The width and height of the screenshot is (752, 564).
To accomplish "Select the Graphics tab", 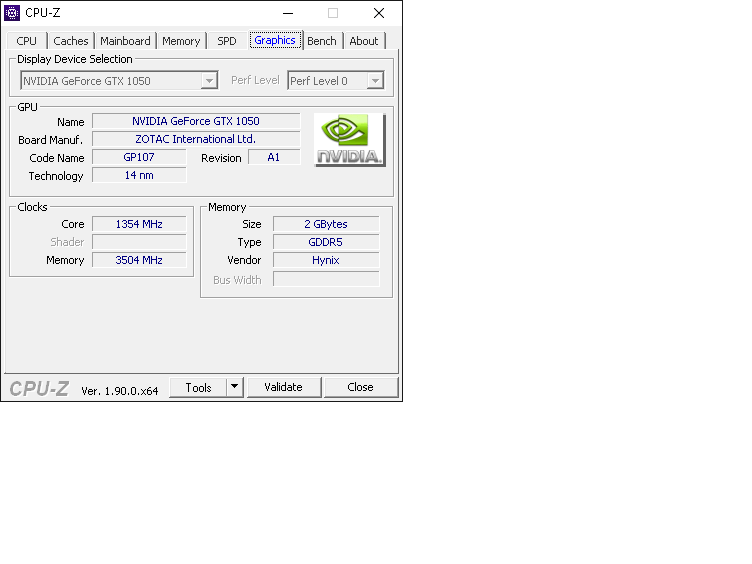I will click(x=275, y=40).
